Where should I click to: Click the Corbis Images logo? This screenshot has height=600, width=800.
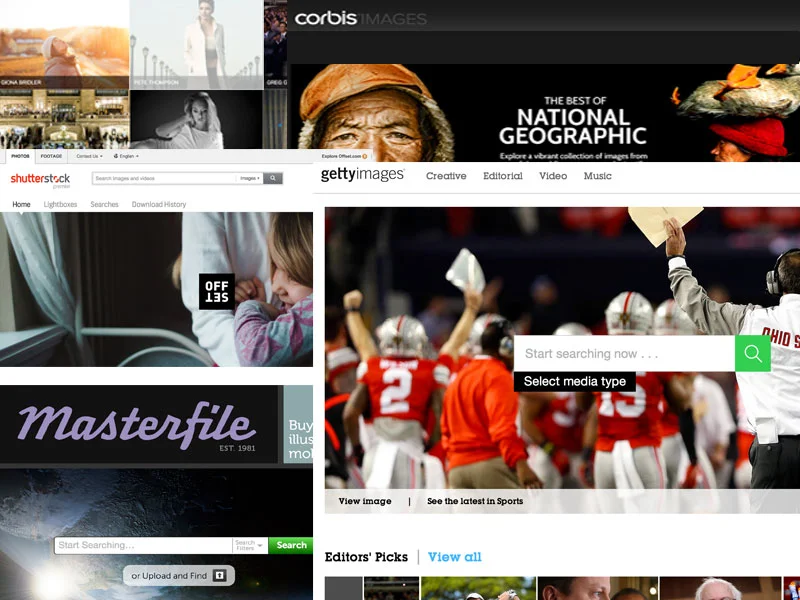pyautogui.click(x=360, y=19)
